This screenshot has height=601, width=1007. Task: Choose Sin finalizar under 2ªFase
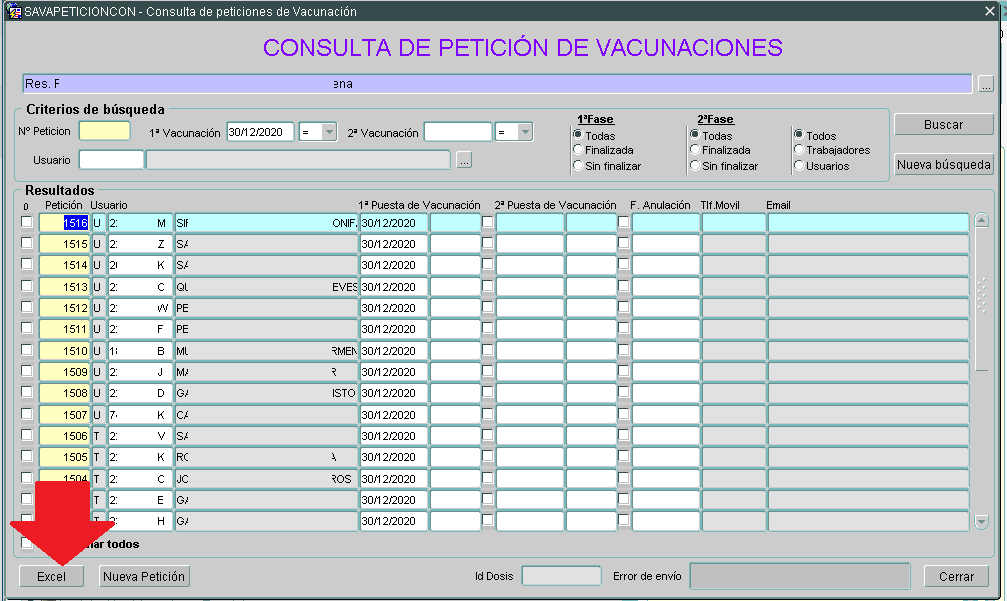click(694, 166)
